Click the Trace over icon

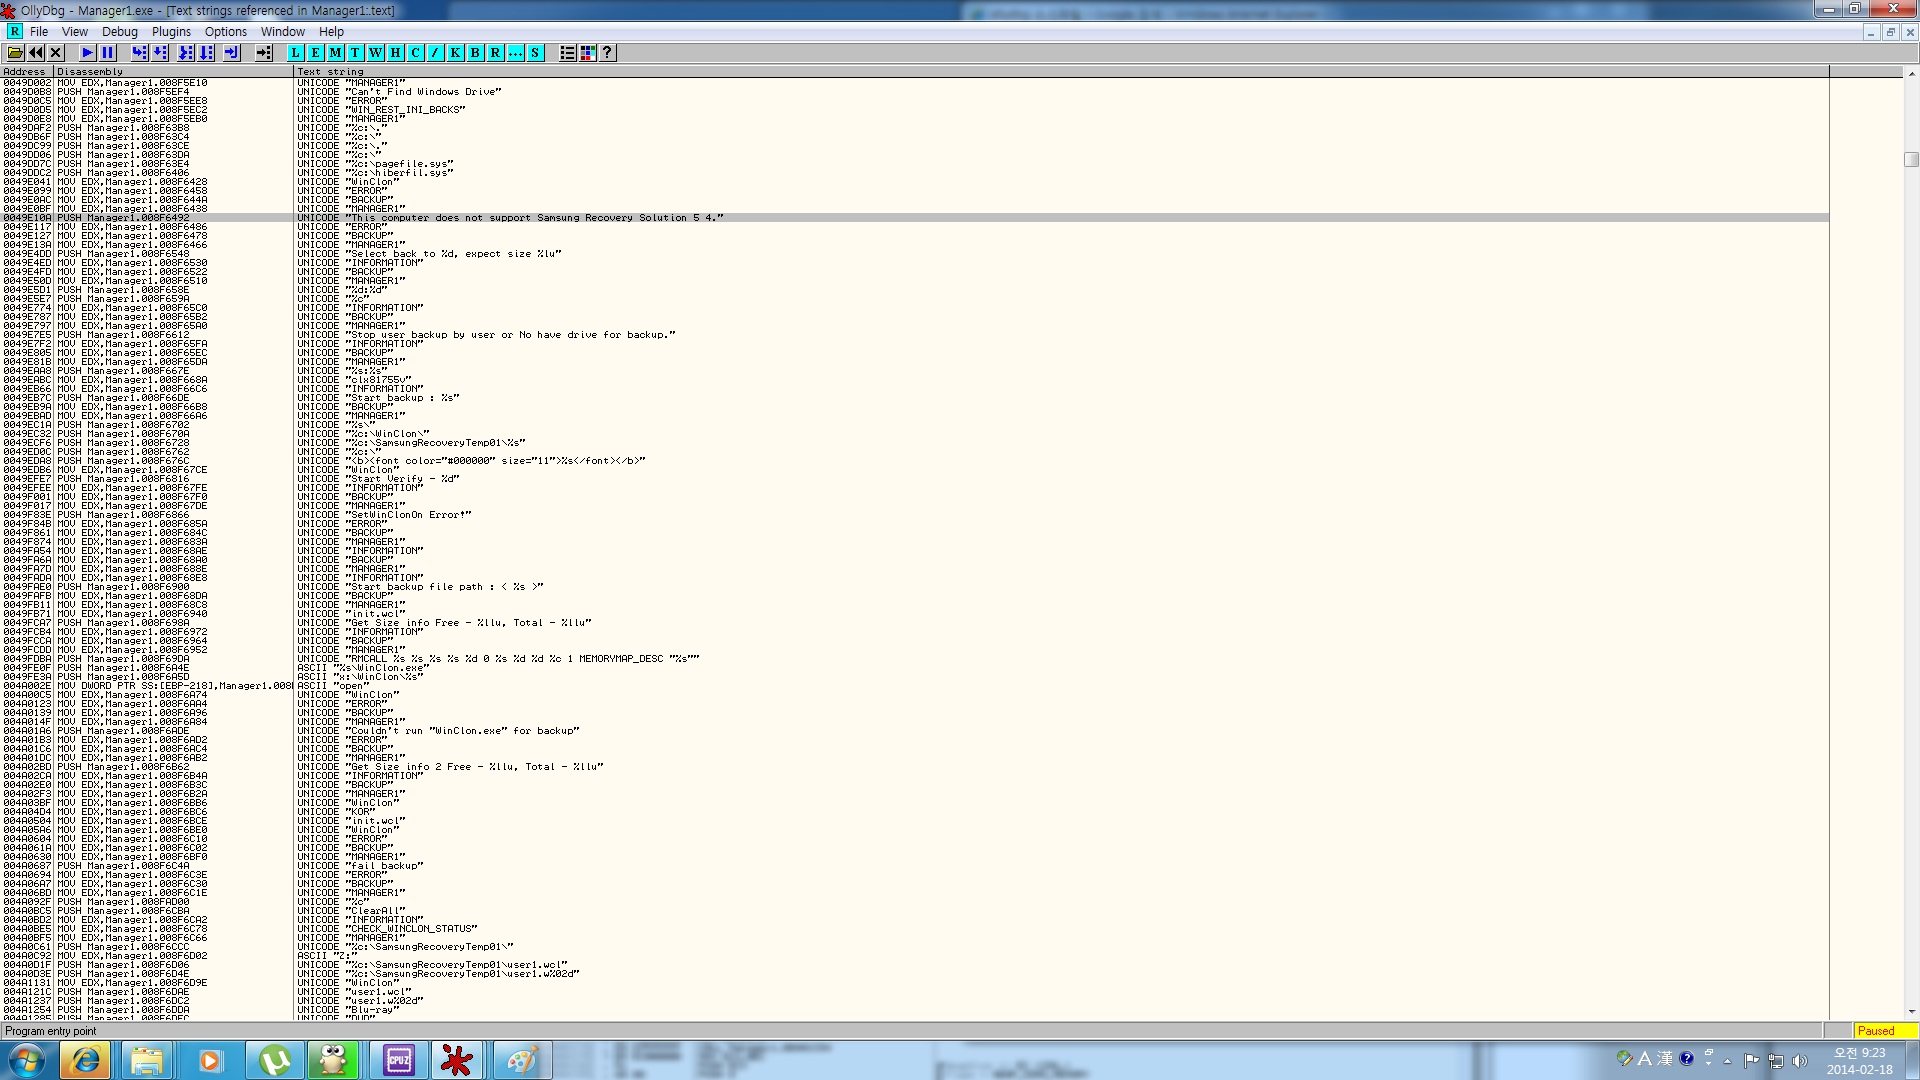(206, 53)
